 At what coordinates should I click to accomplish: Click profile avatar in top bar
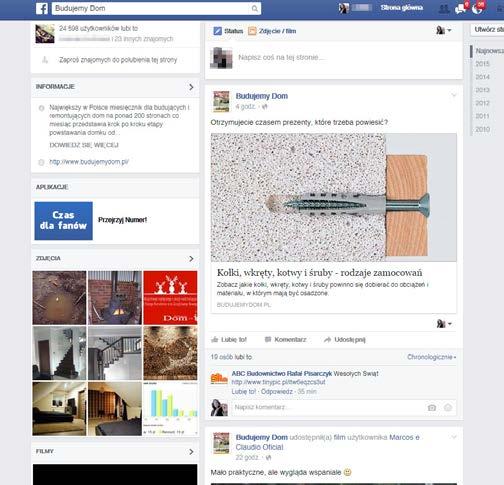344,8
